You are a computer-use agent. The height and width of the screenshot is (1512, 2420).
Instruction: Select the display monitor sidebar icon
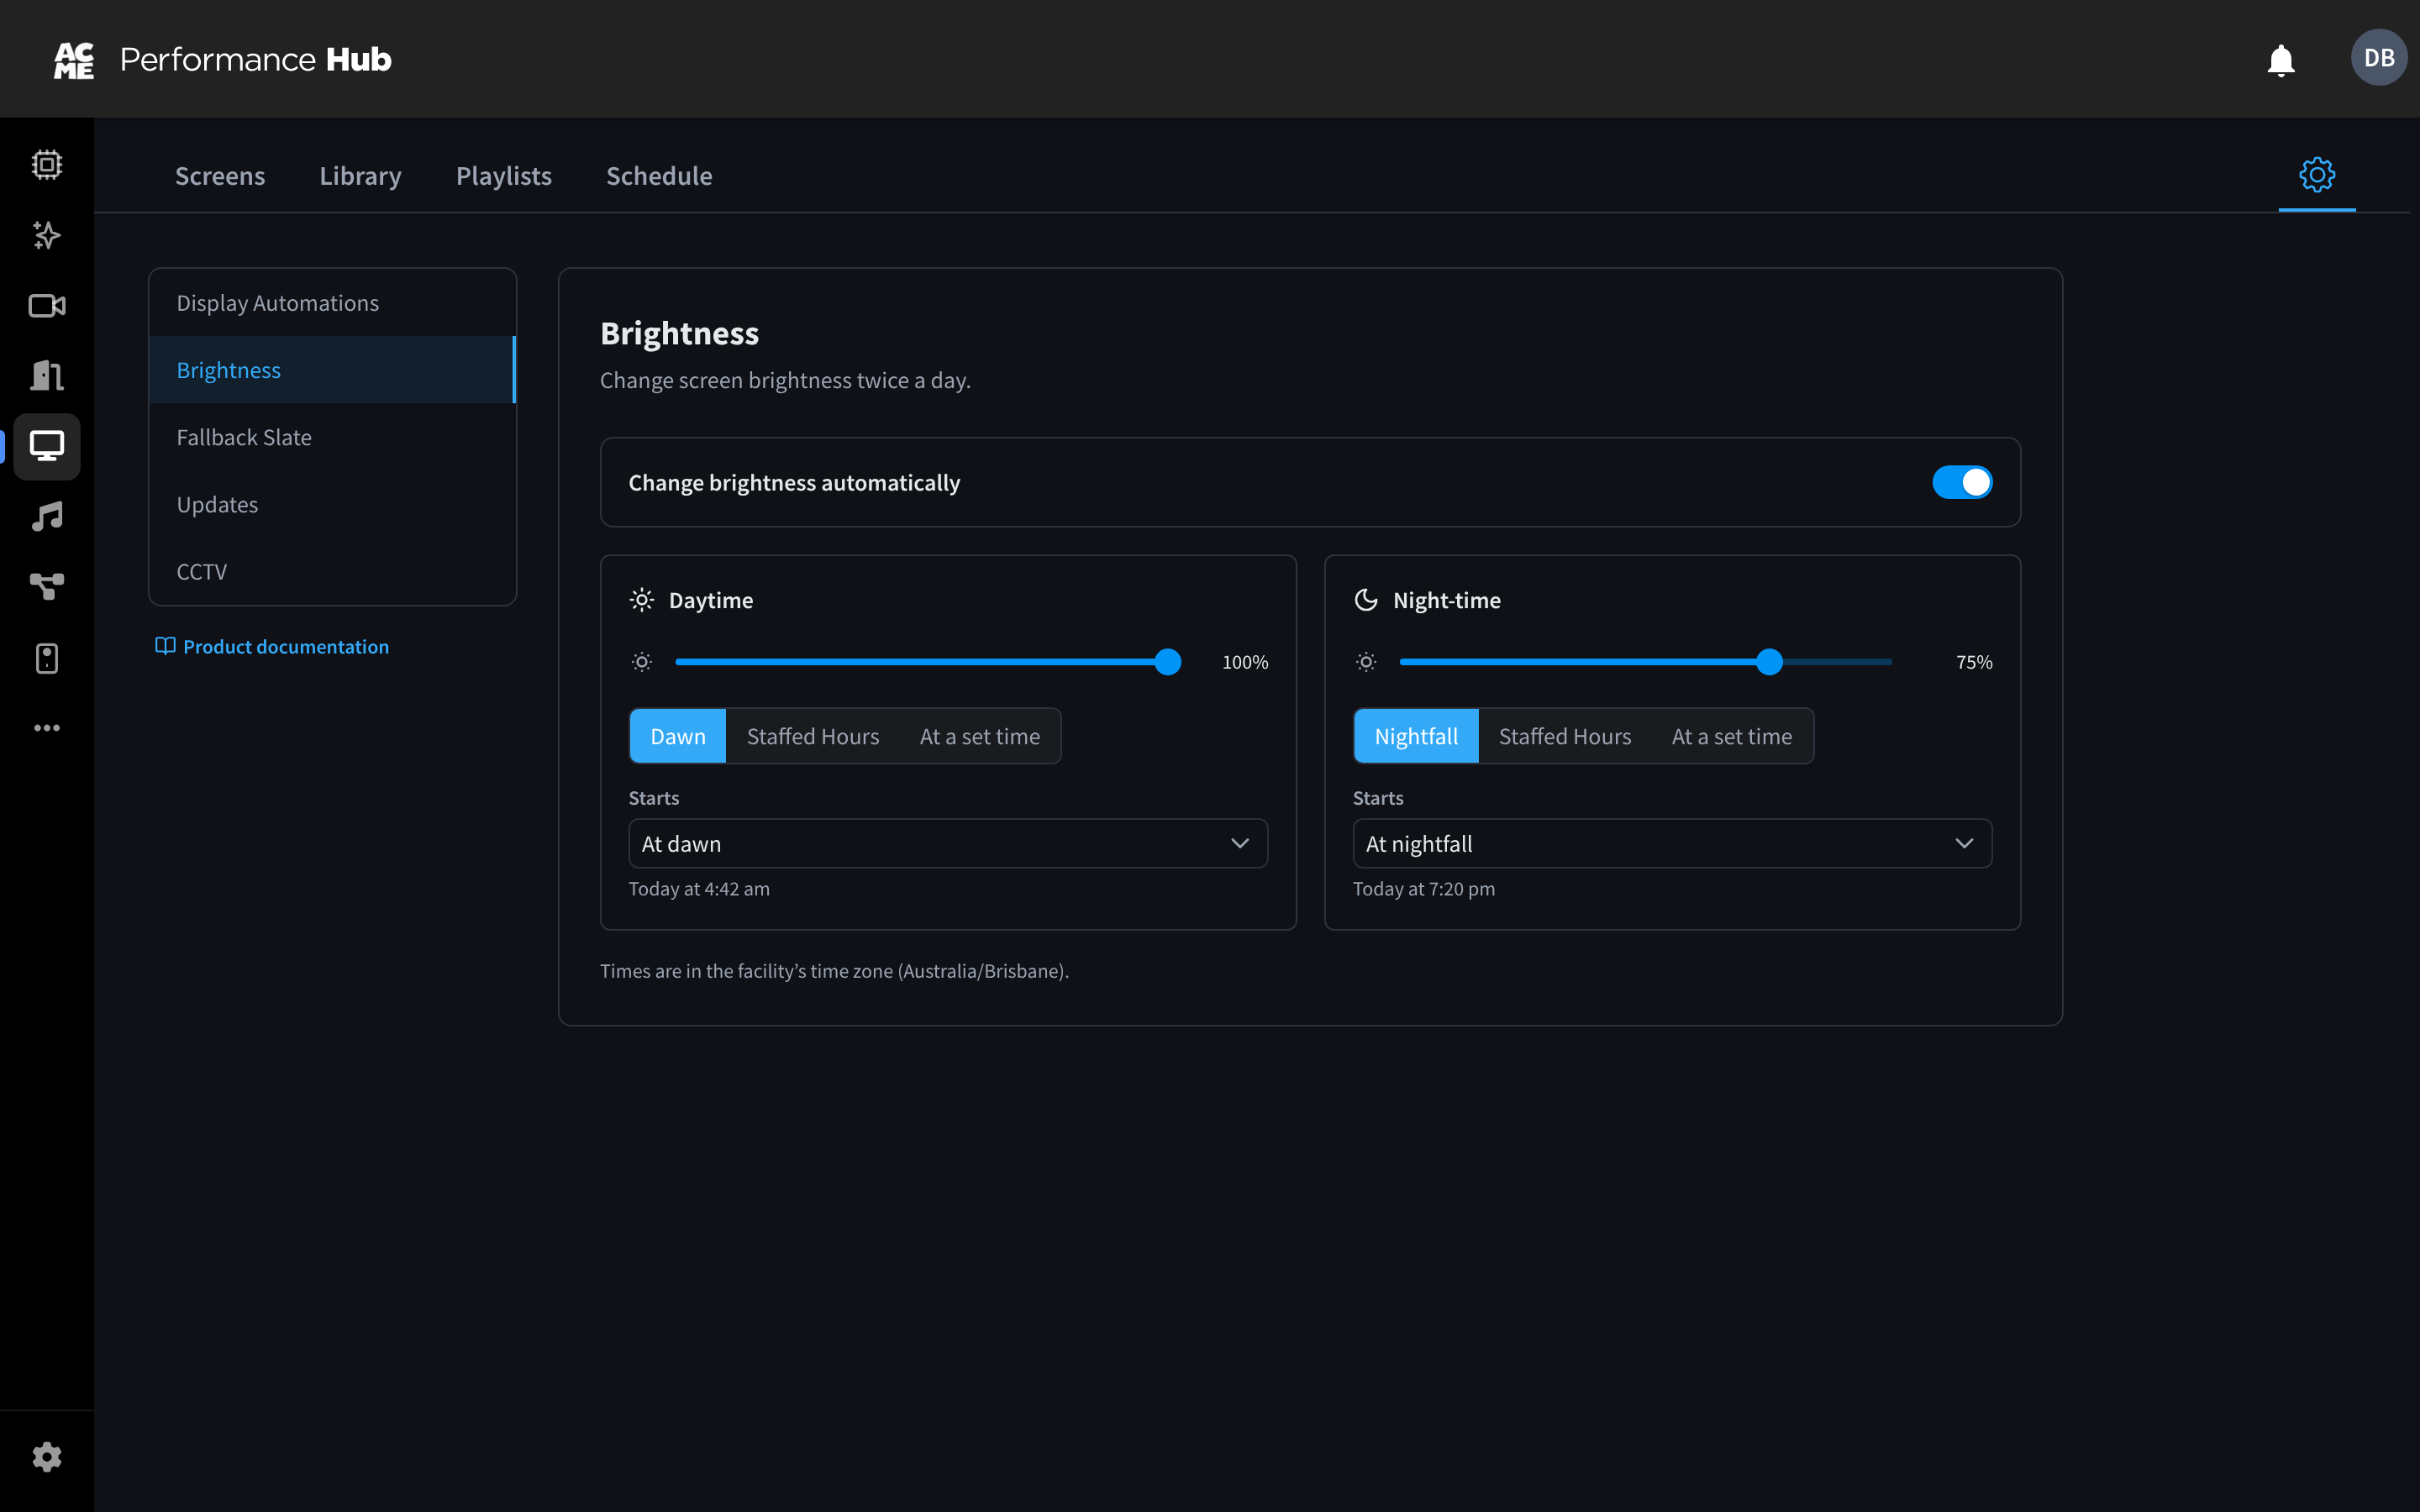click(x=47, y=446)
